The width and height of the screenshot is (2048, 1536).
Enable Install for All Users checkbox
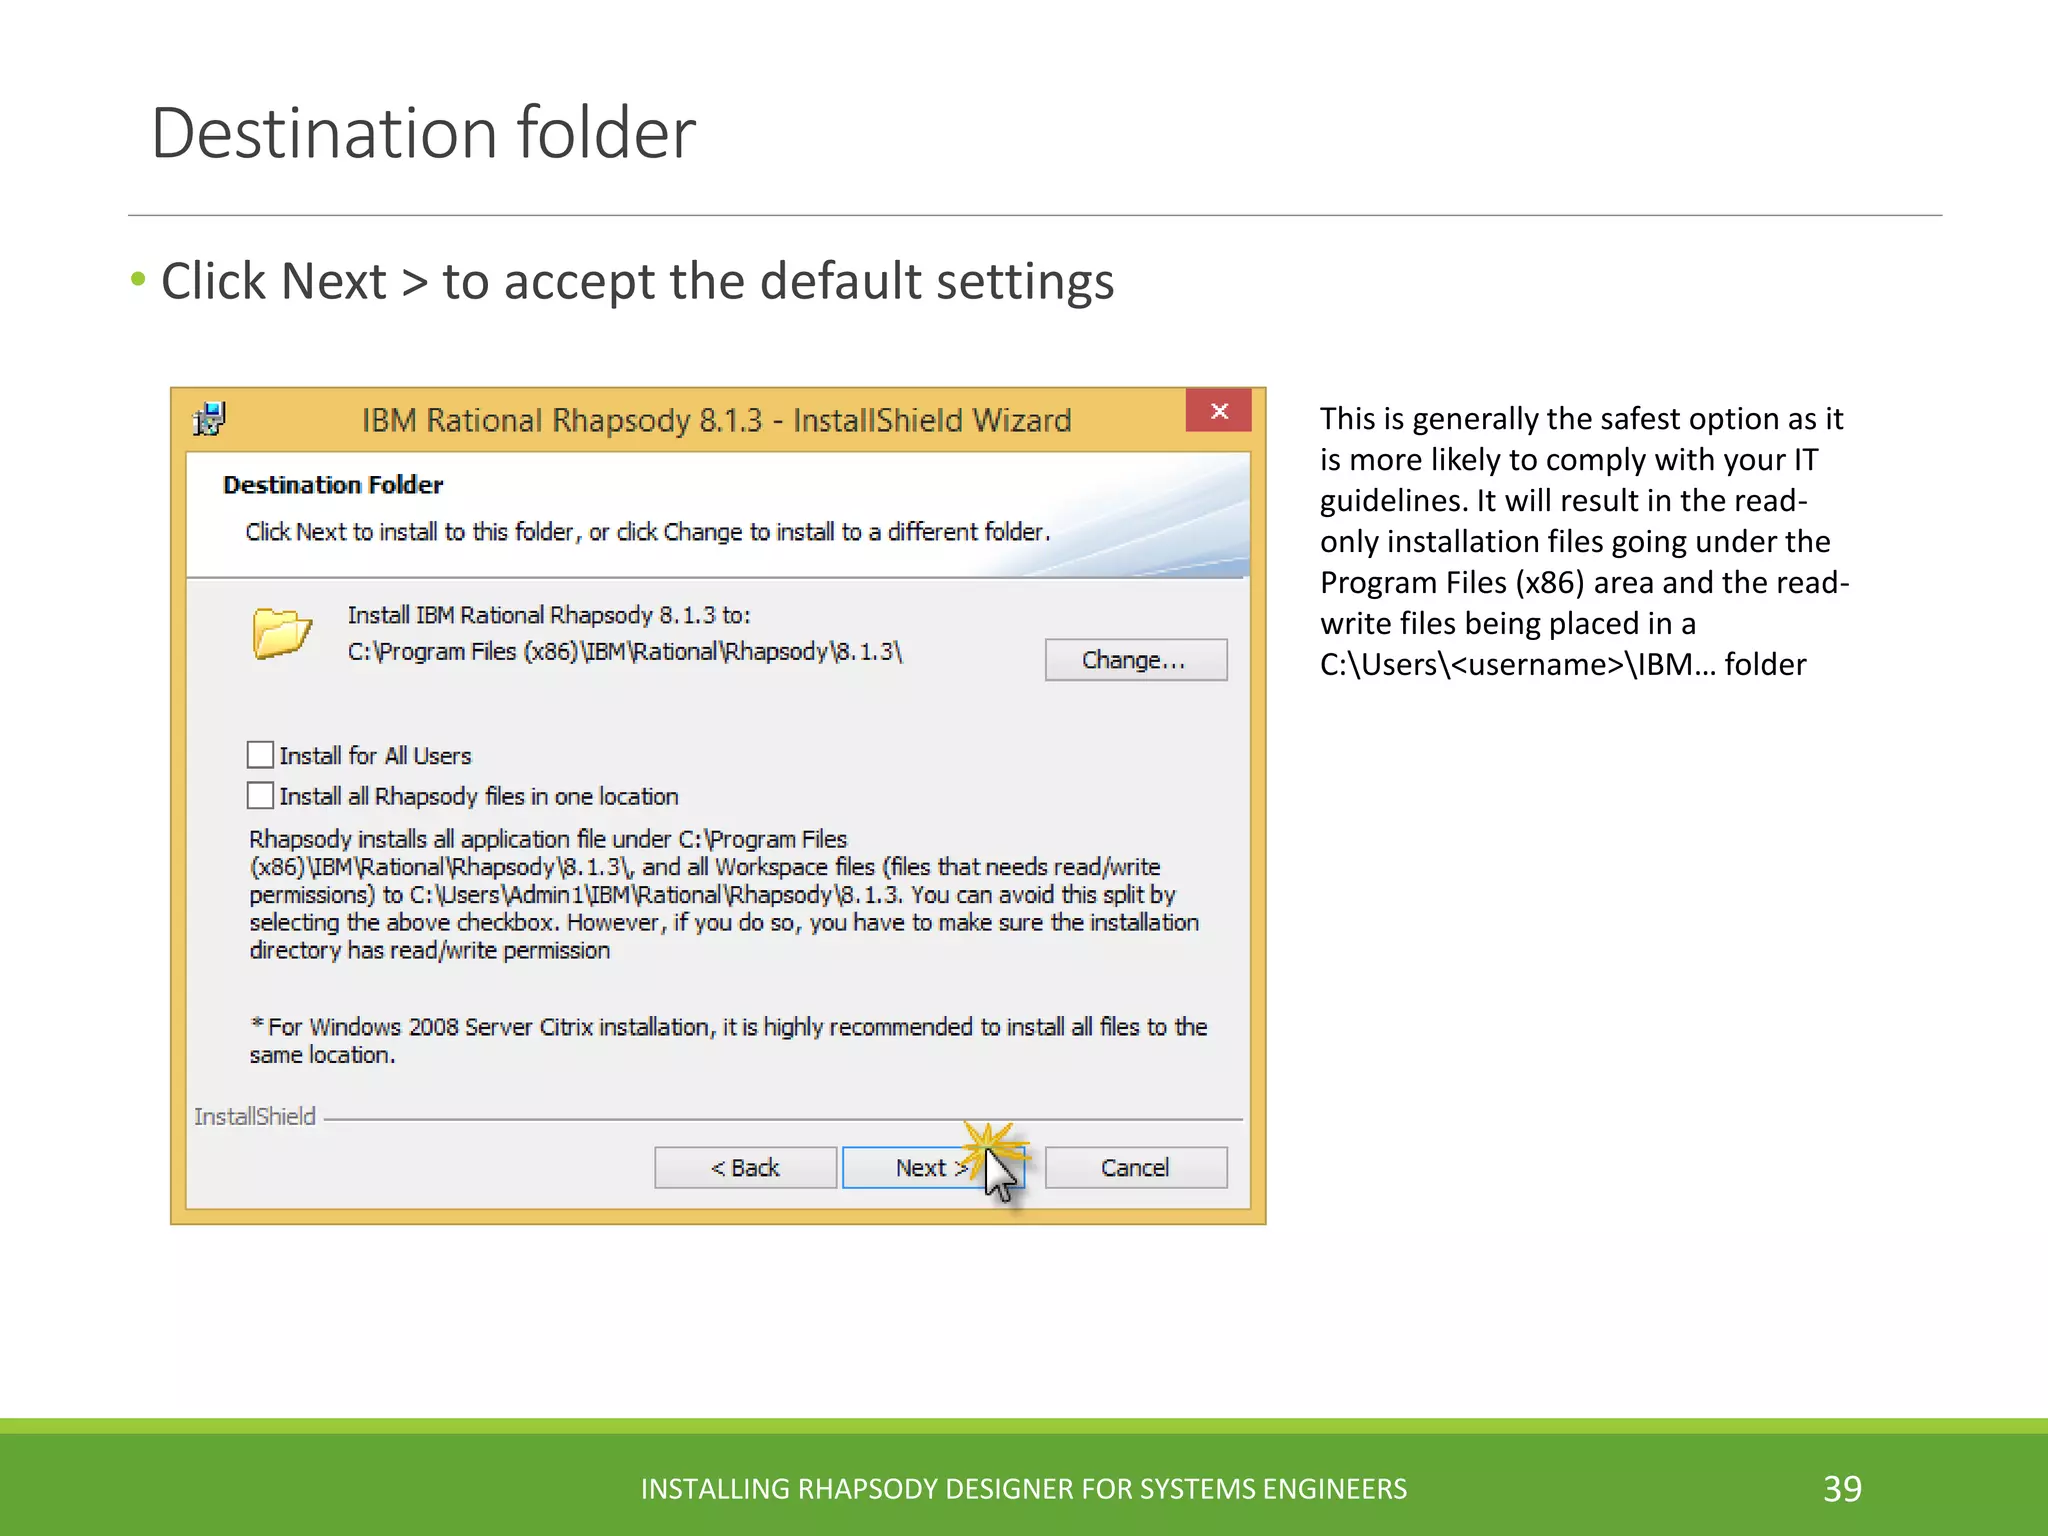click(260, 755)
